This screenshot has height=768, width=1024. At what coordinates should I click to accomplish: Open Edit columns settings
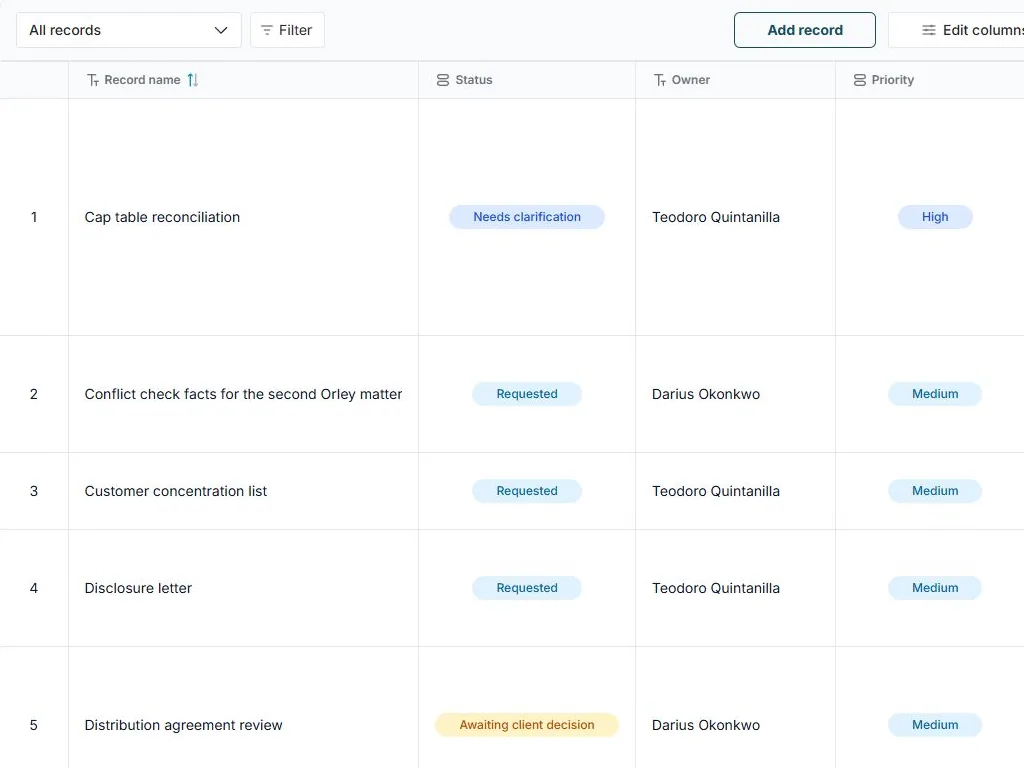[x=957, y=30]
